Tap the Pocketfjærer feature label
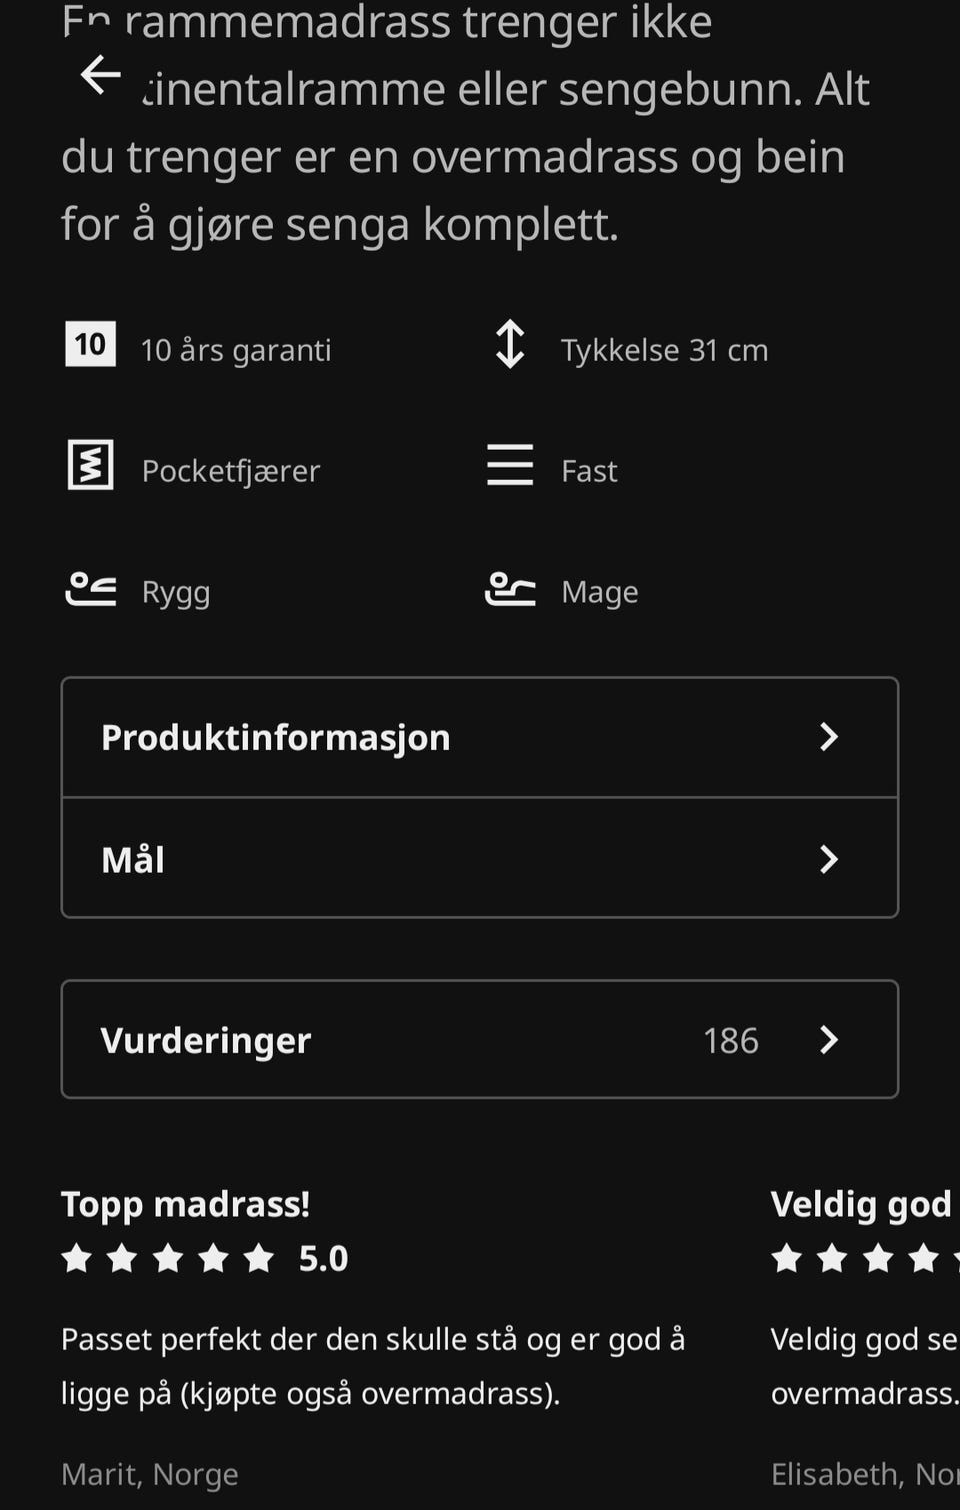The height and width of the screenshot is (1510, 960). pos(231,471)
